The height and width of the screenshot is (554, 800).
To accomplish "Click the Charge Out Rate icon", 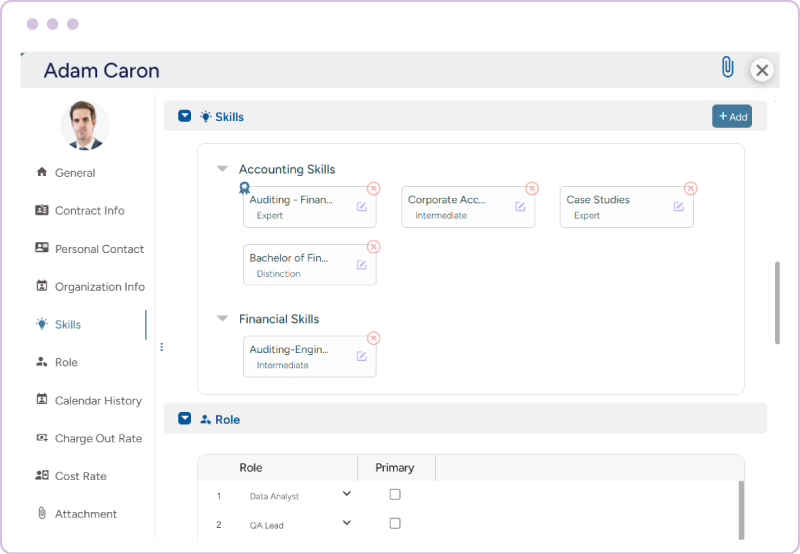I will 42,437.
